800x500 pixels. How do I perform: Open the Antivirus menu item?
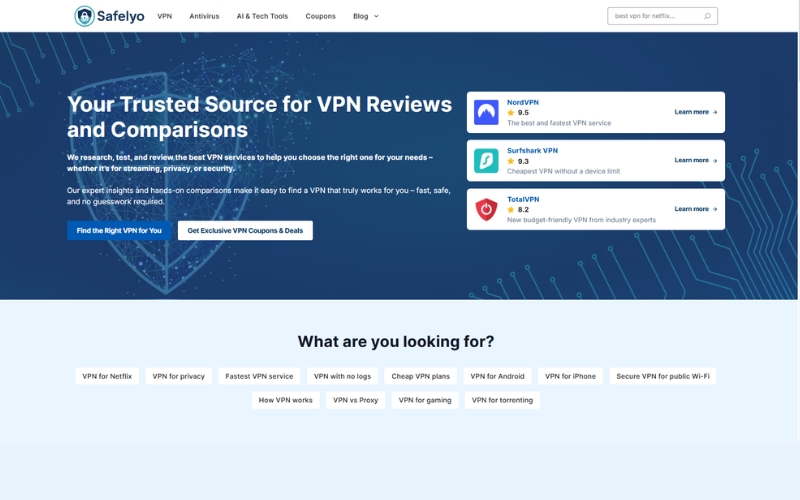click(204, 16)
